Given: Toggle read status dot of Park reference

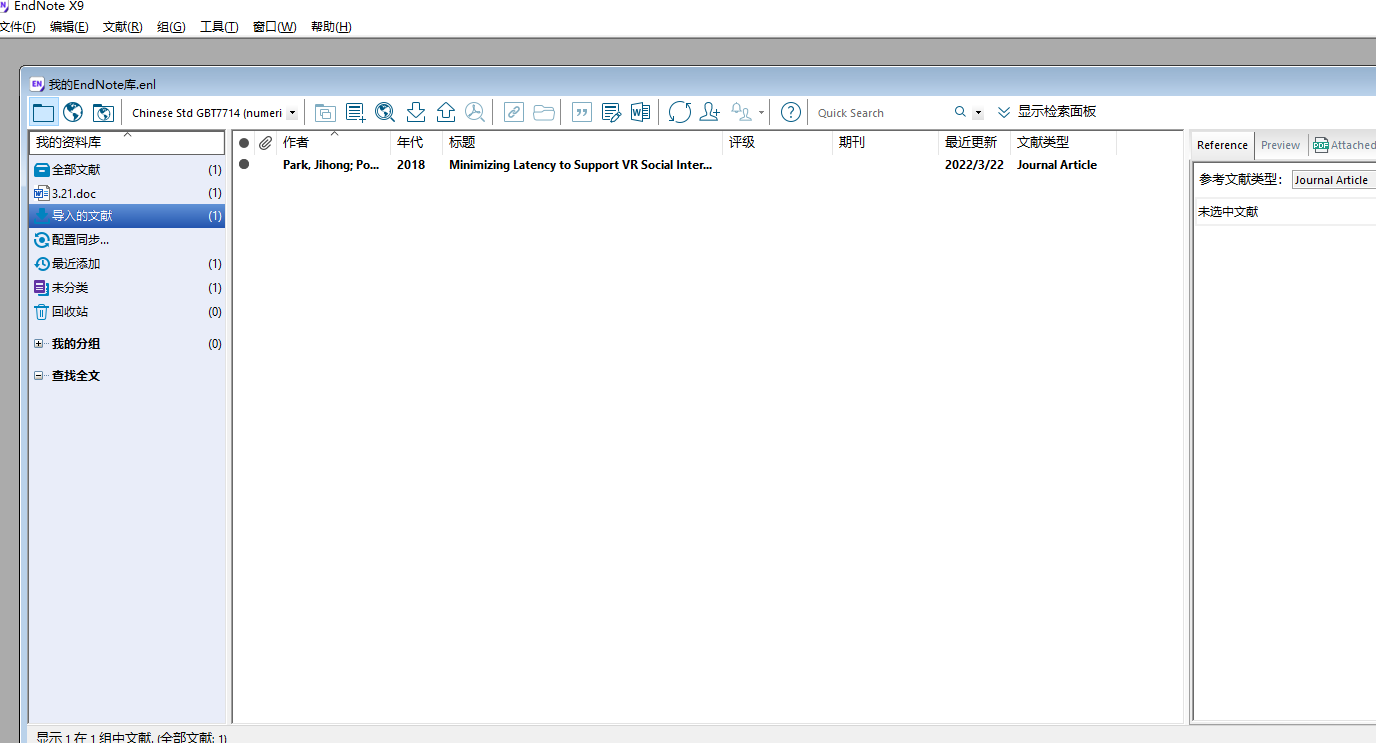Looking at the screenshot, I should [x=244, y=165].
